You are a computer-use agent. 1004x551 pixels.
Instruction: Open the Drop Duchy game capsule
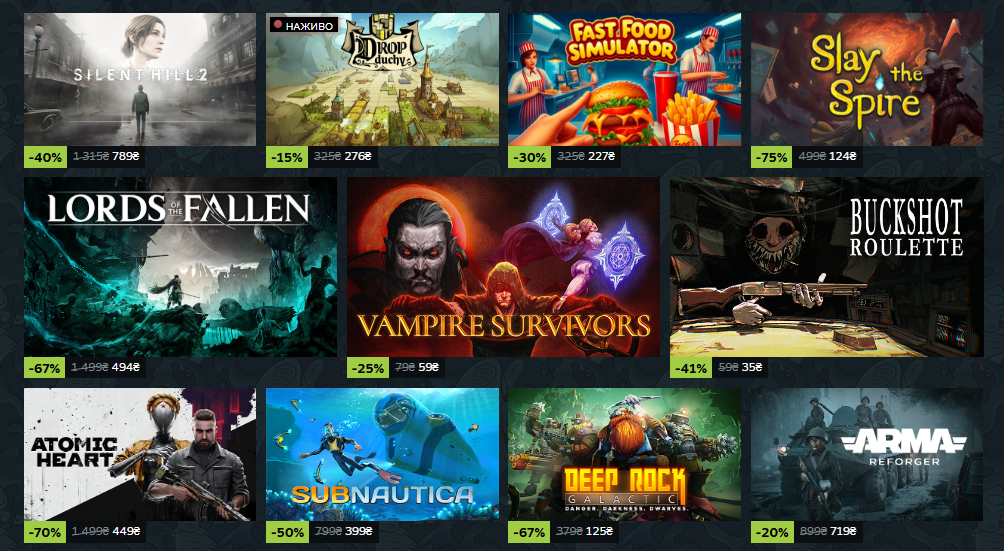pos(382,79)
